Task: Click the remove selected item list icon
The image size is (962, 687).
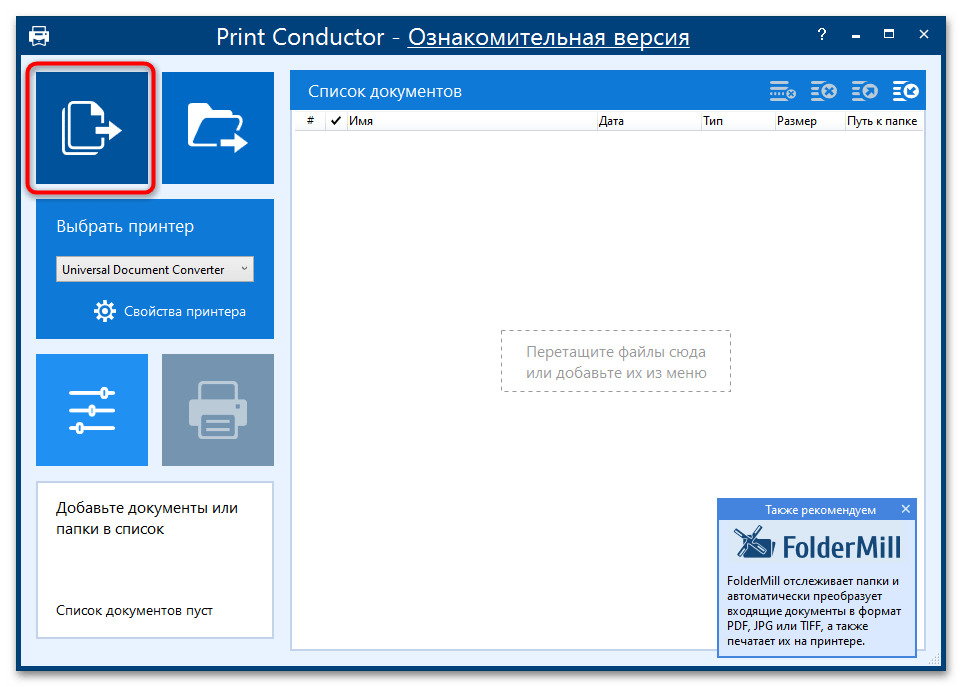Action: click(824, 91)
